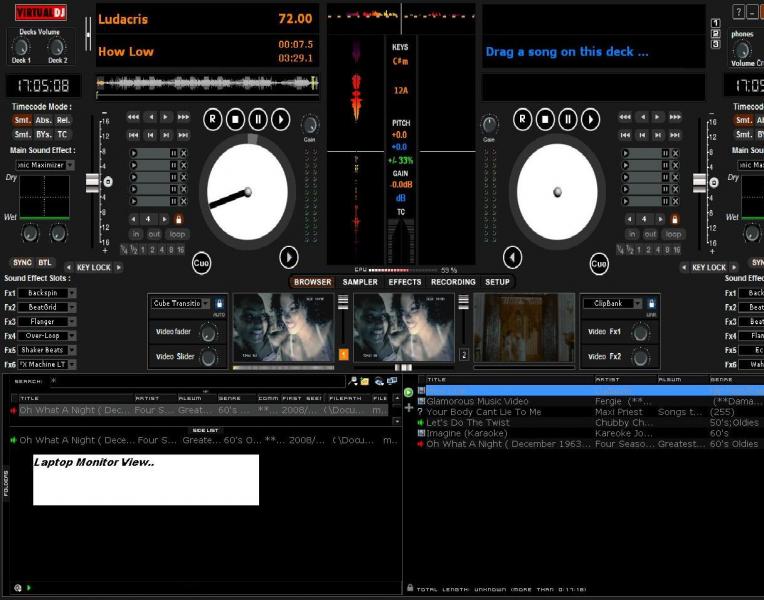The image size is (764, 600).
Task: Click the left deck pitch fader handle
Action: tap(93, 183)
